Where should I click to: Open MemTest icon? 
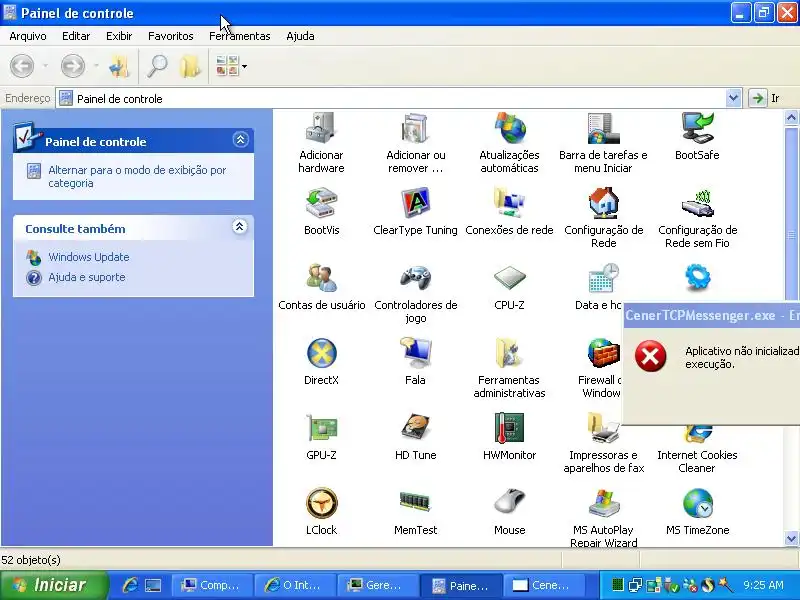[x=415, y=512]
